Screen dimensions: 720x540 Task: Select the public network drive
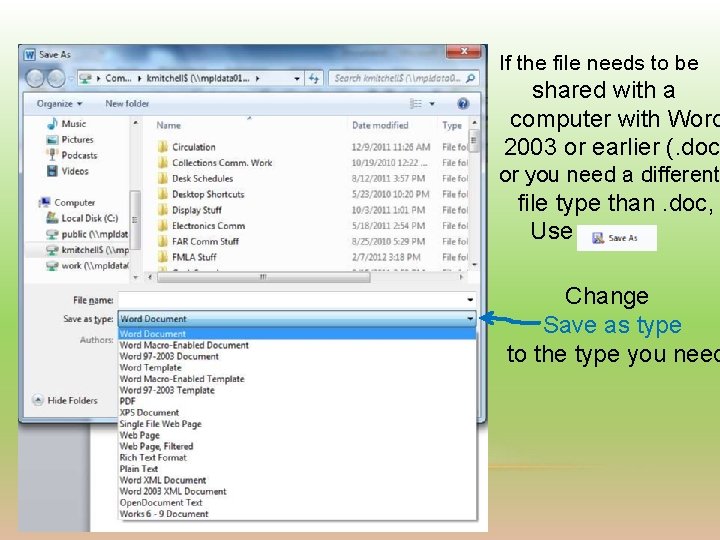click(x=86, y=234)
